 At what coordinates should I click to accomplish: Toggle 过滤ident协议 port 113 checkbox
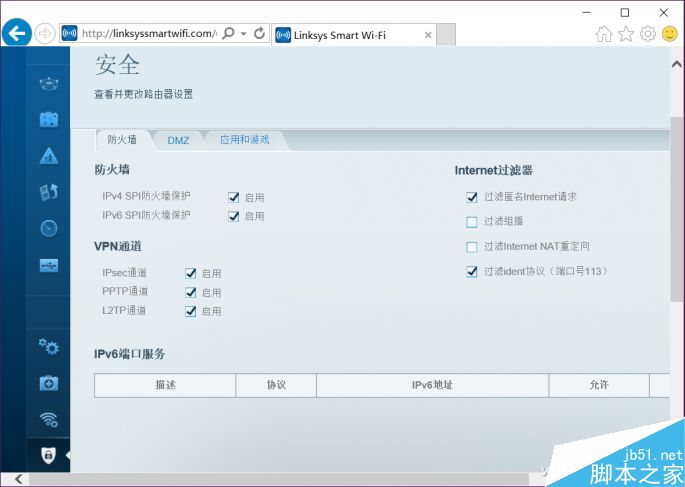(x=472, y=272)
